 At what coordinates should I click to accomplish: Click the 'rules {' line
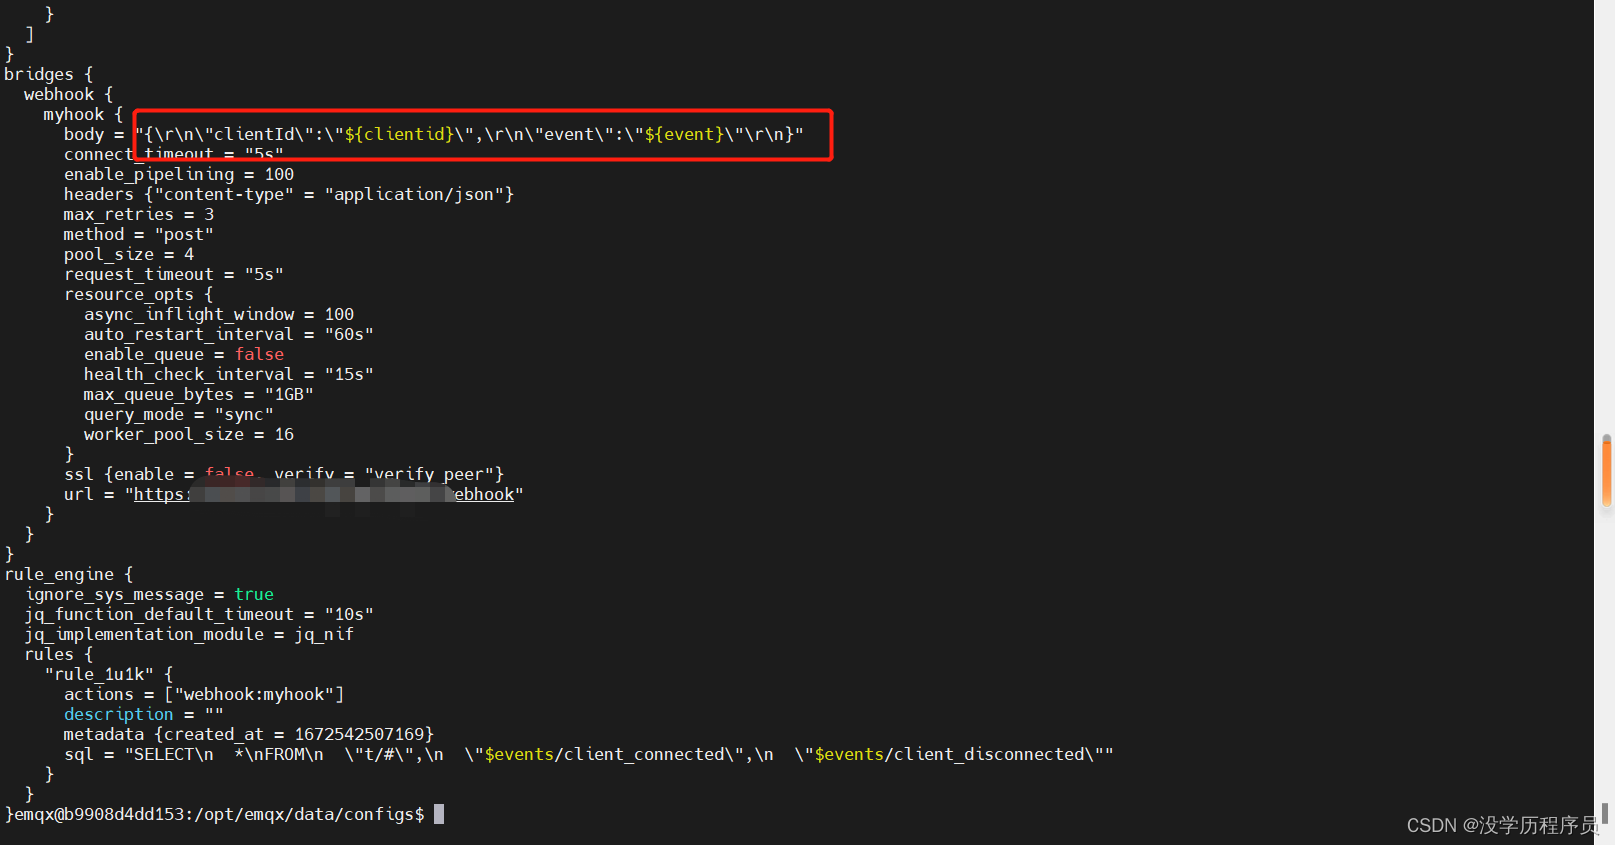click(x=59, y=654)
